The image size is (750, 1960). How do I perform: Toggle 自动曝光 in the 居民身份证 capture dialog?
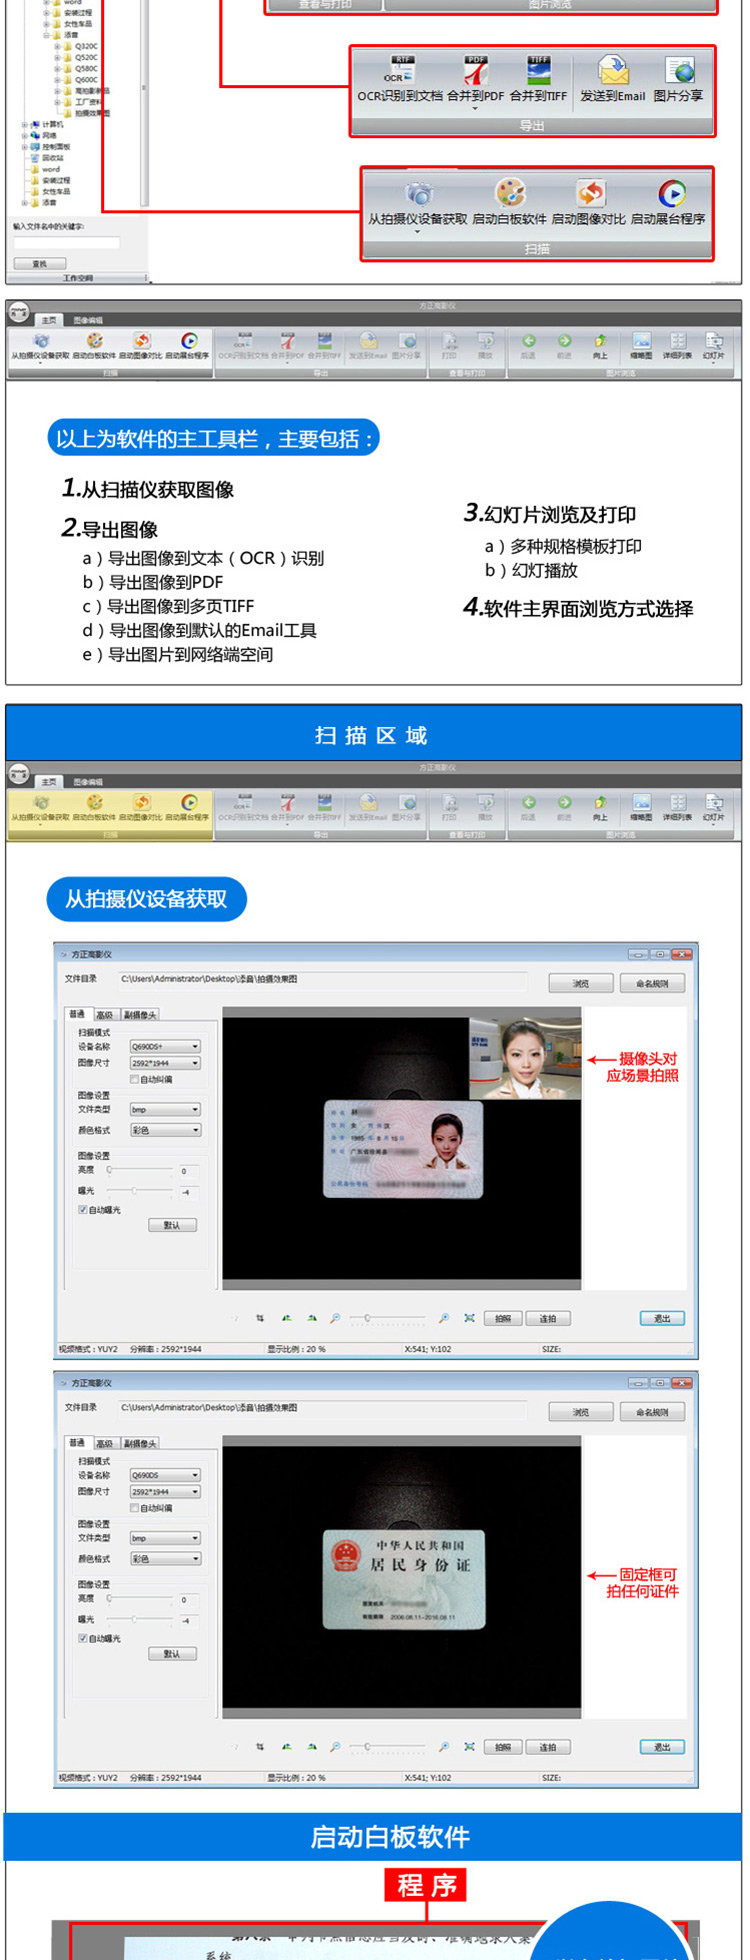click(x=83, y=1638)
